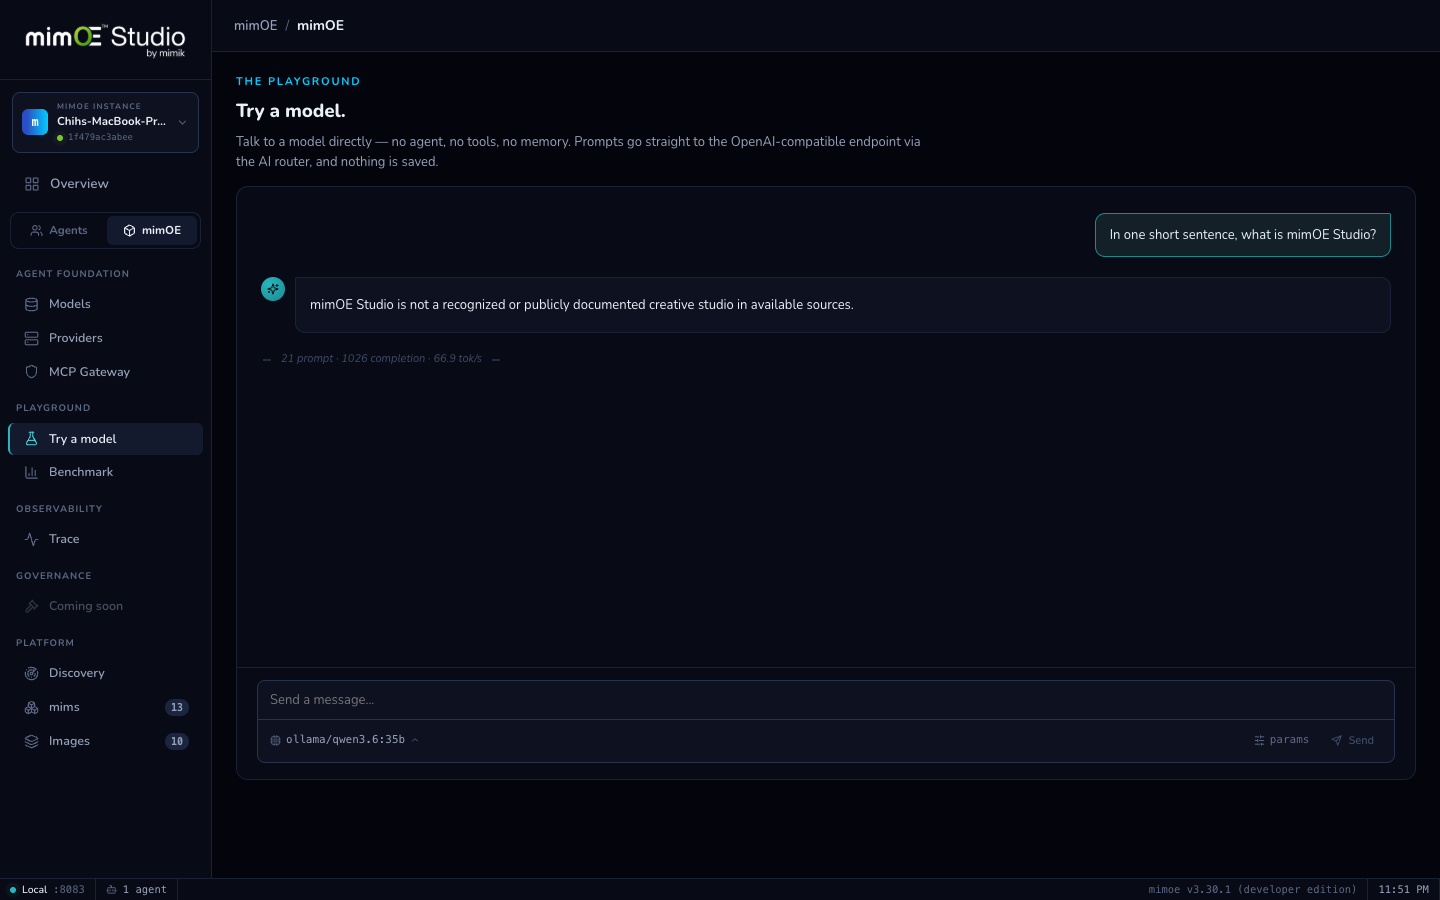Open Trace in Observability
The image size is (1440, 900).
105,539
